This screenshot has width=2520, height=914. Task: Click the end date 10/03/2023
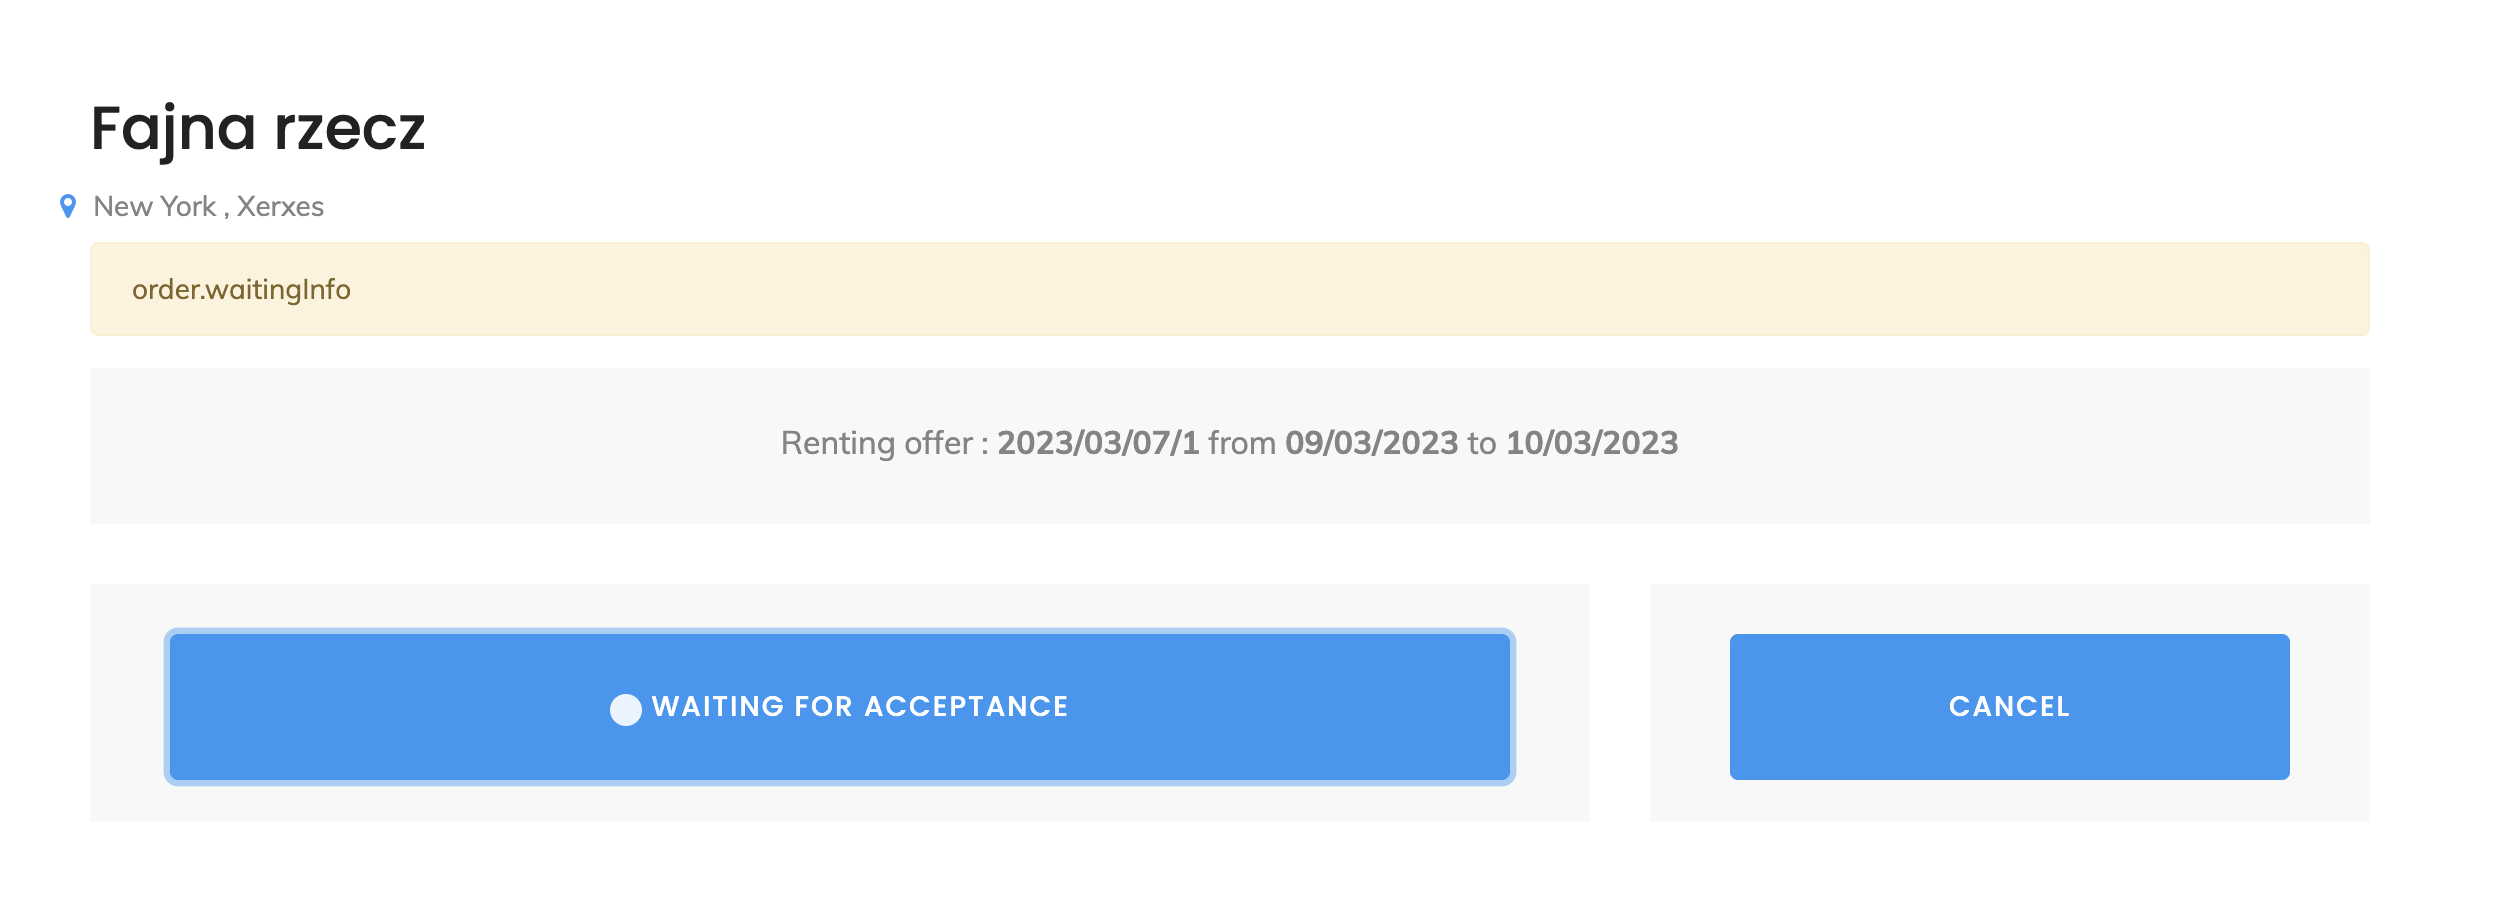[1592, 443]
